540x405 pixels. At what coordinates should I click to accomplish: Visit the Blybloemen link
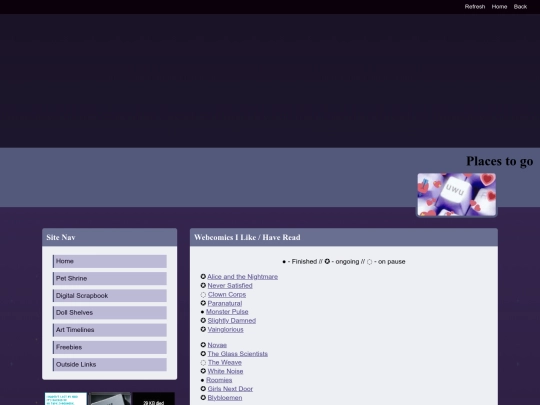[x=225, y=398]
